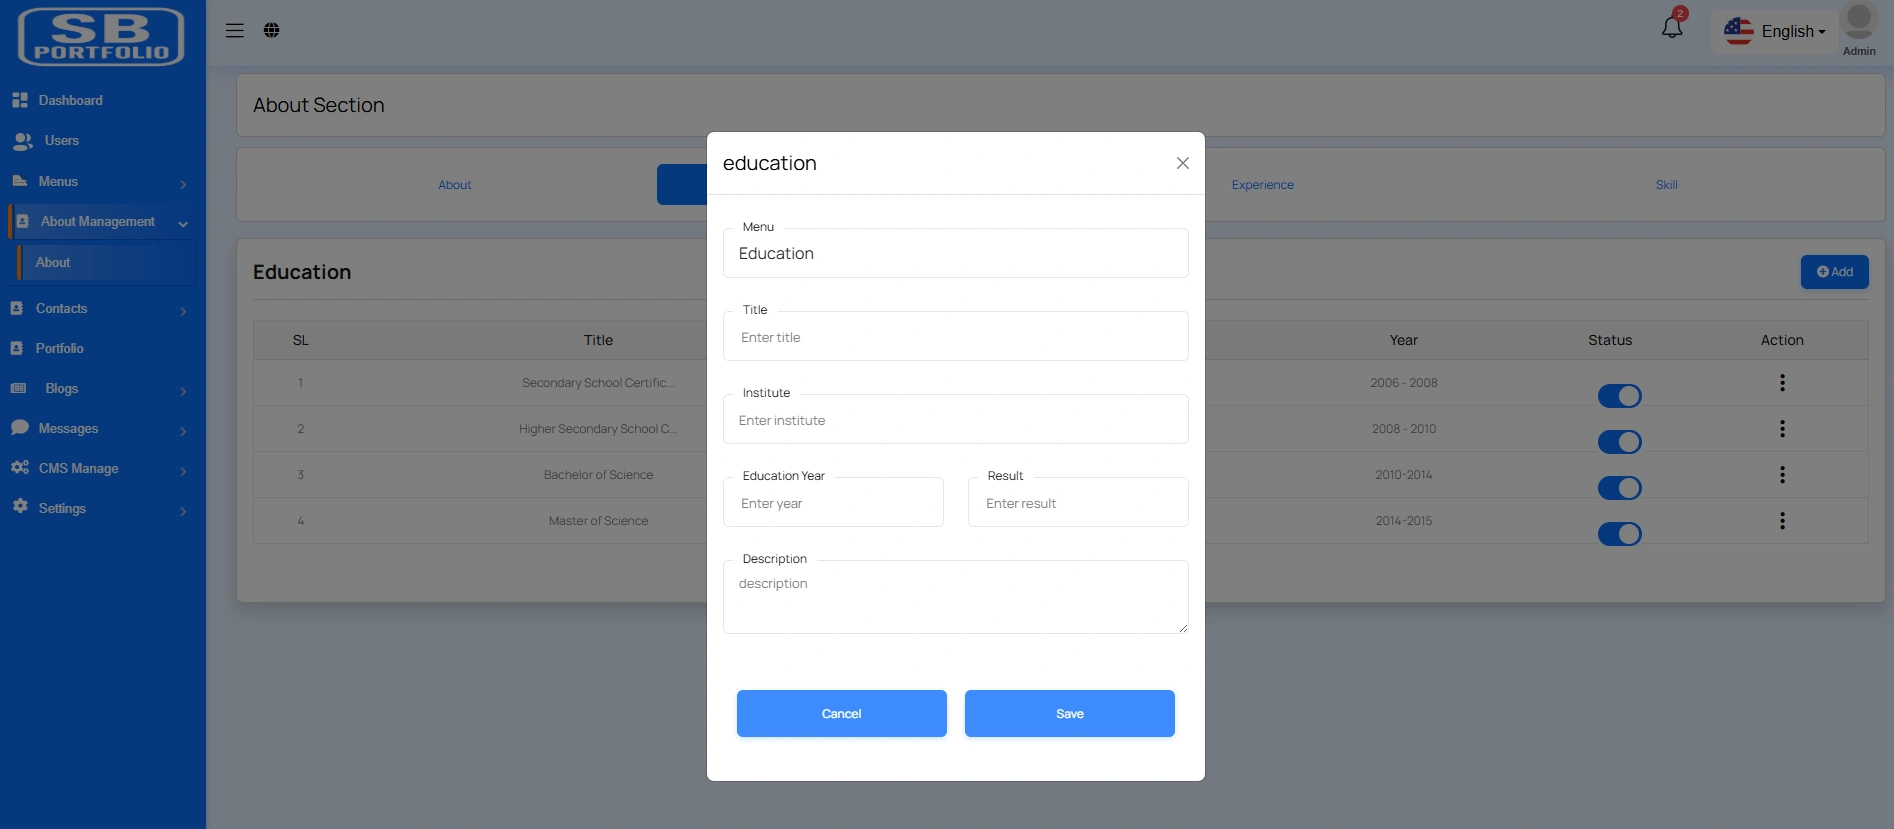Image resolution: width=1894 pixels, height=829 pixels.
Task: Switch to the Experience tab
Action: point(1262,185)
